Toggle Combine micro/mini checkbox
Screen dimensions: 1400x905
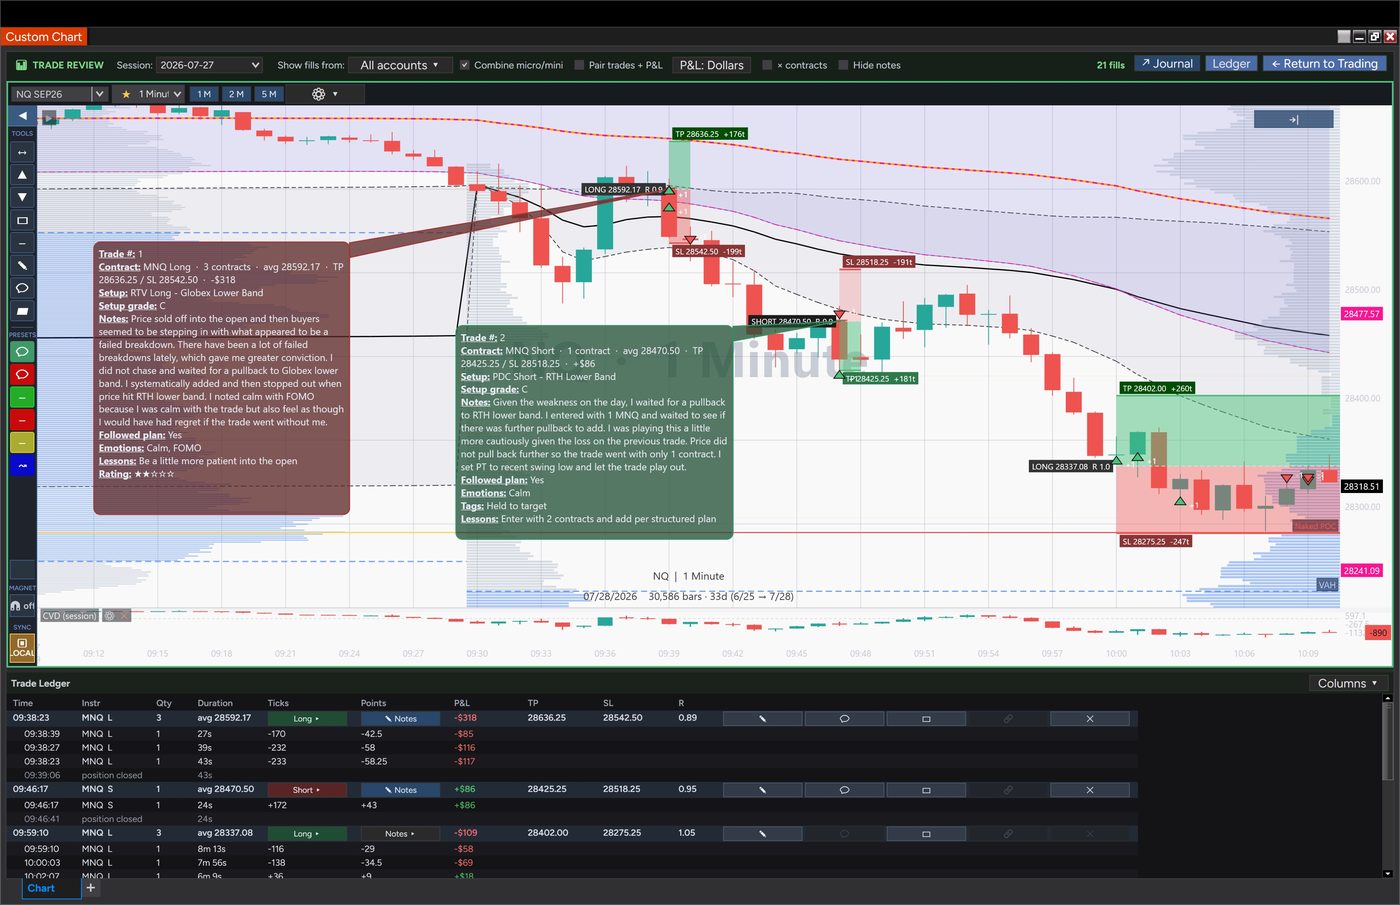[x=464, y=65]
